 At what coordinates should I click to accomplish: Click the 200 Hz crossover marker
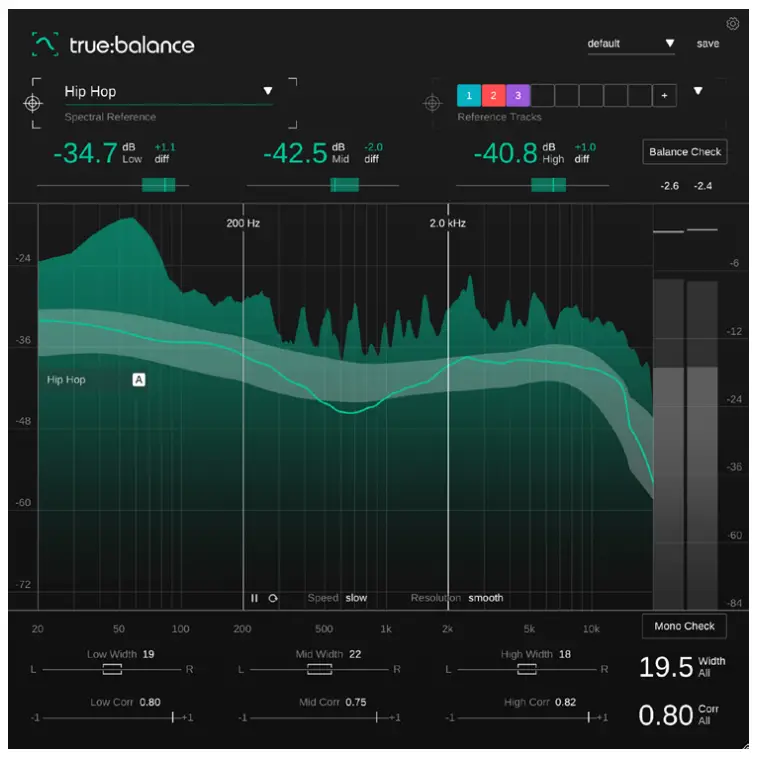pyautogui.click(x=243, y=223)
